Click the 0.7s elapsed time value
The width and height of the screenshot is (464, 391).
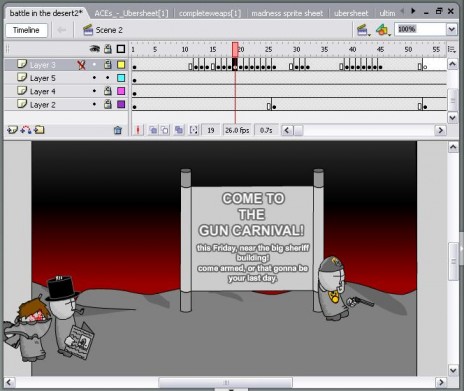[x=266, y=130]
